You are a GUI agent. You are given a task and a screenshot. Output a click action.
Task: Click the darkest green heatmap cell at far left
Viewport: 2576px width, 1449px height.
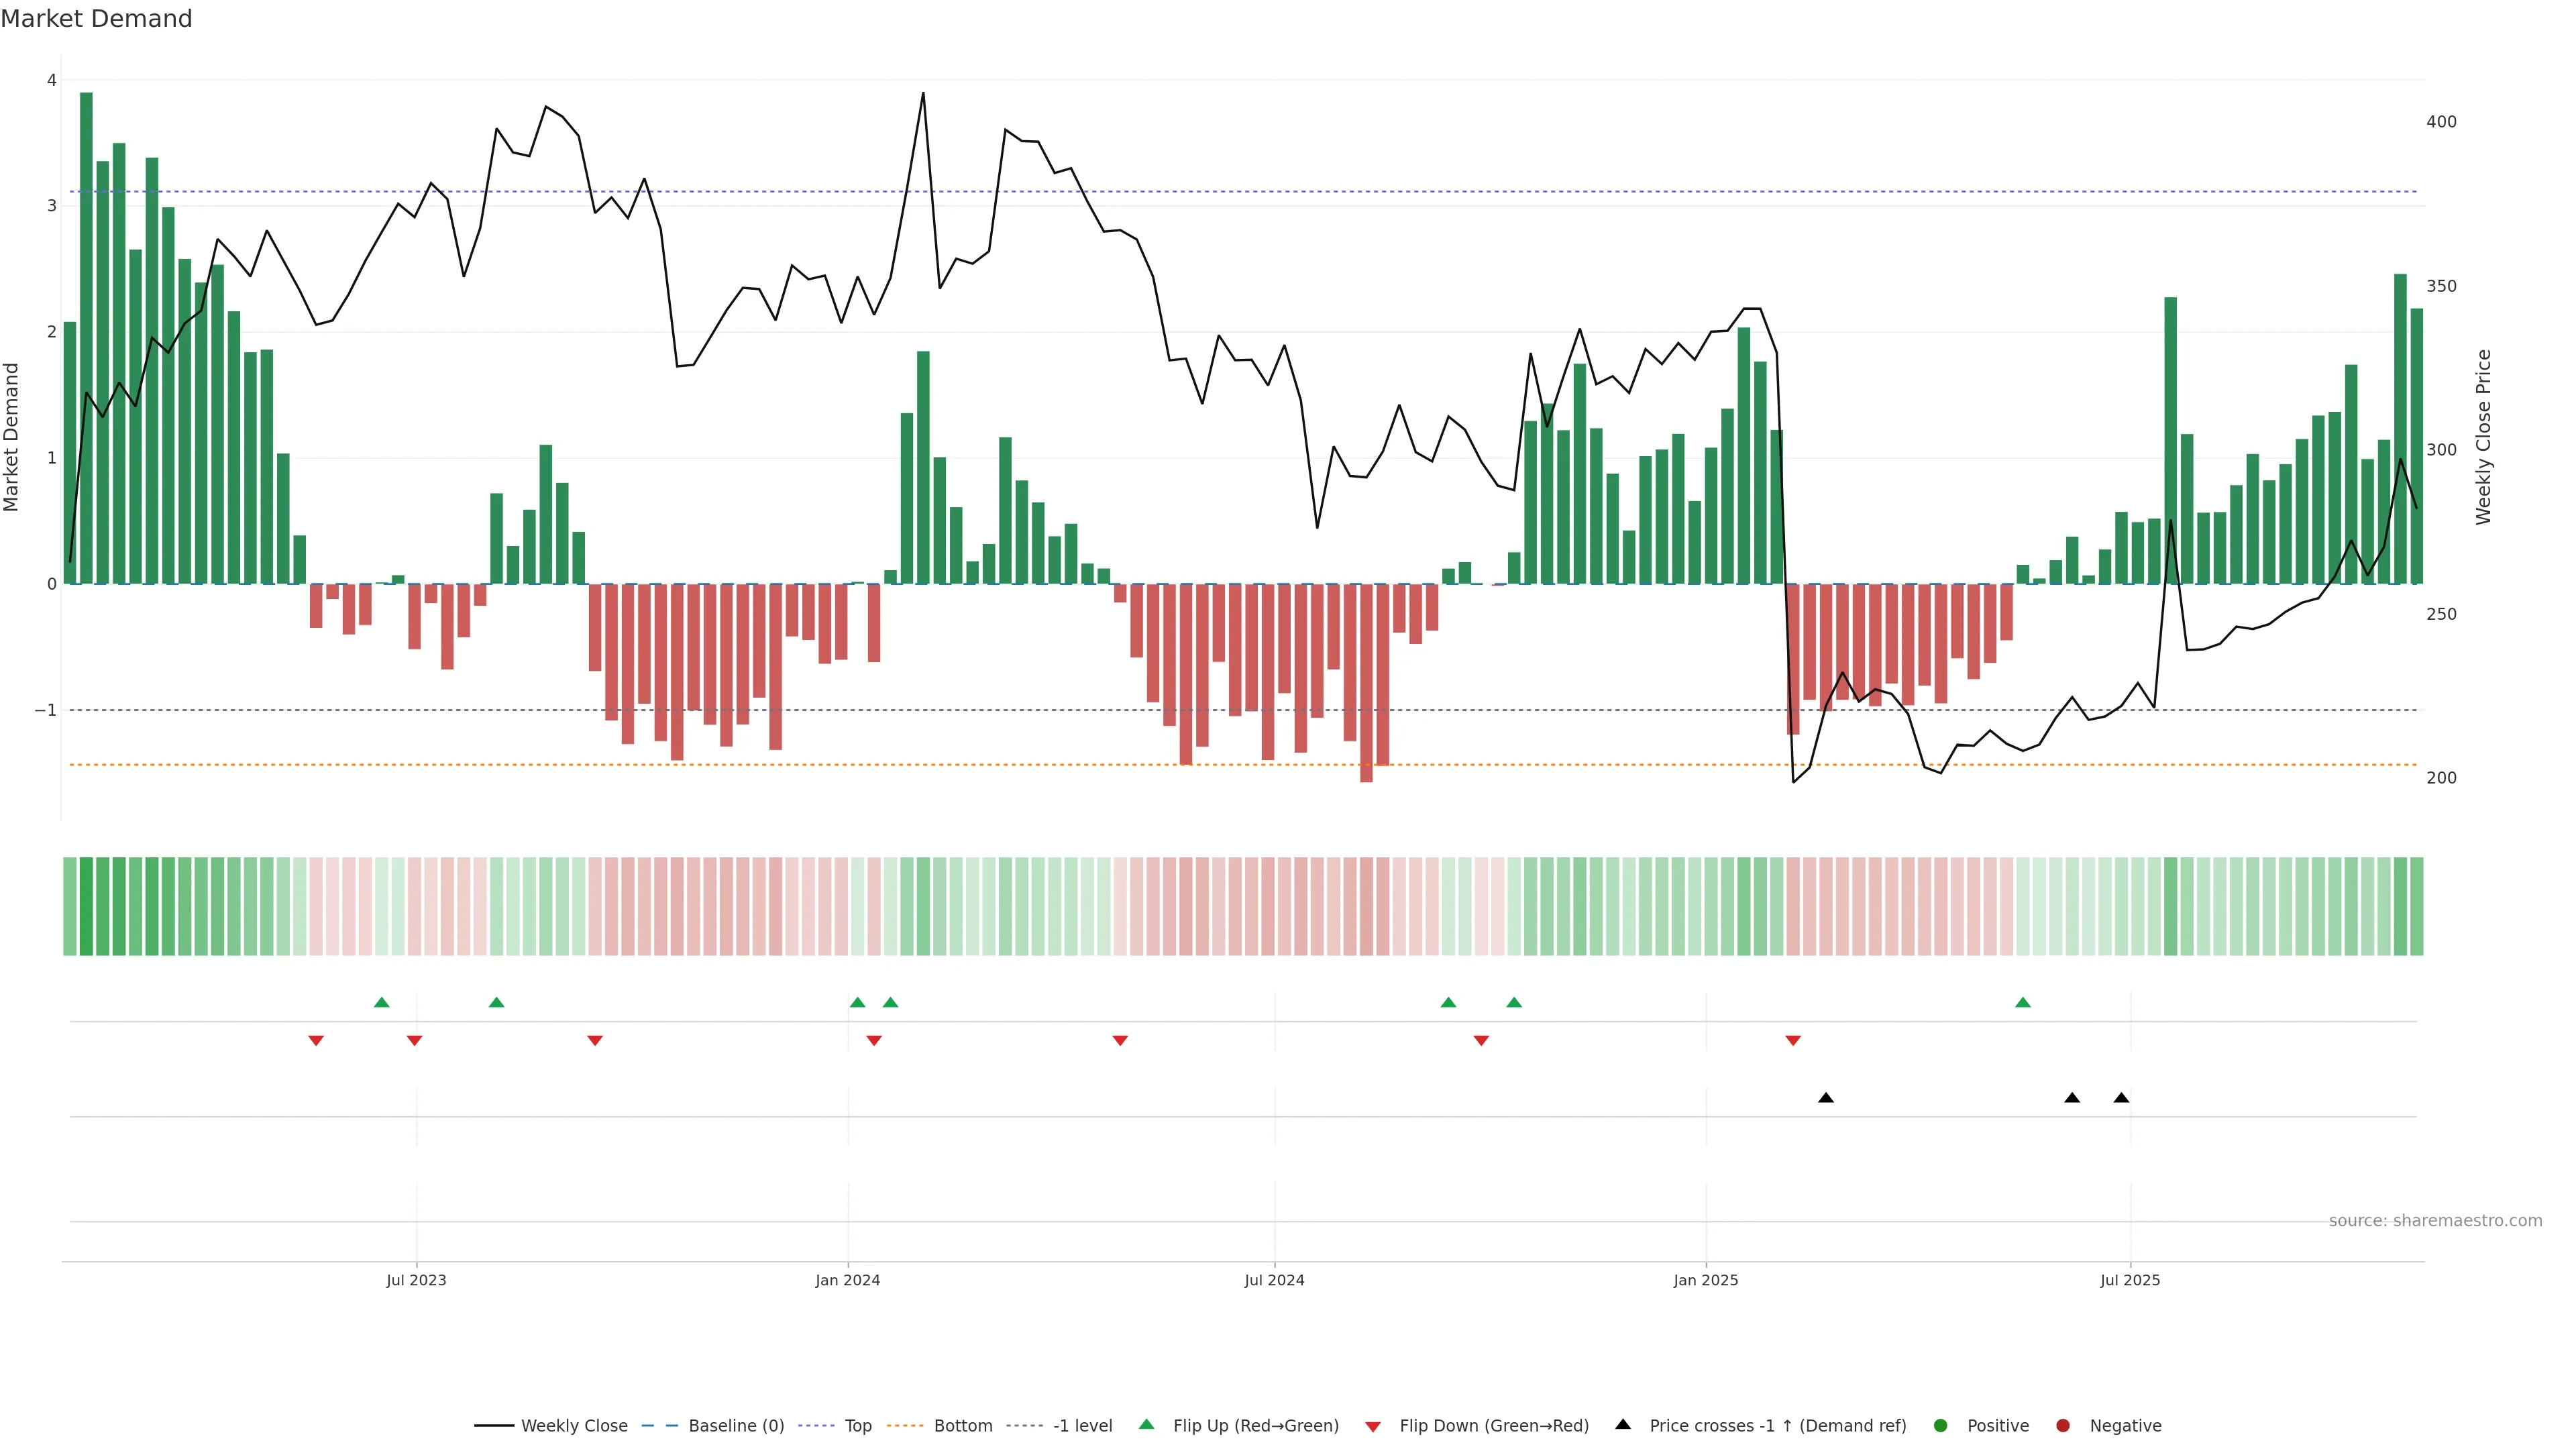click(x=86, y=906)
